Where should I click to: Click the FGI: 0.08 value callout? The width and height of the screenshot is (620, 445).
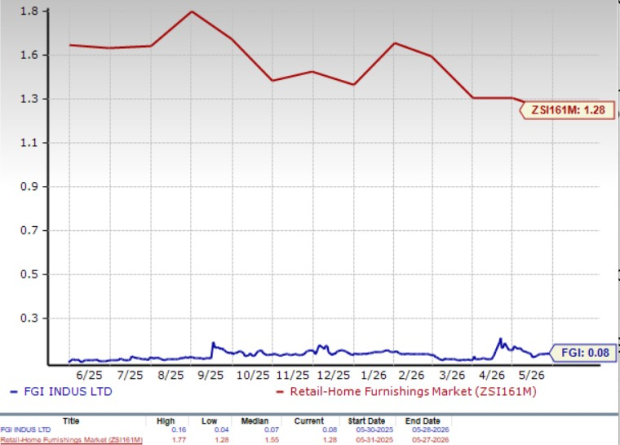[585, 352]
